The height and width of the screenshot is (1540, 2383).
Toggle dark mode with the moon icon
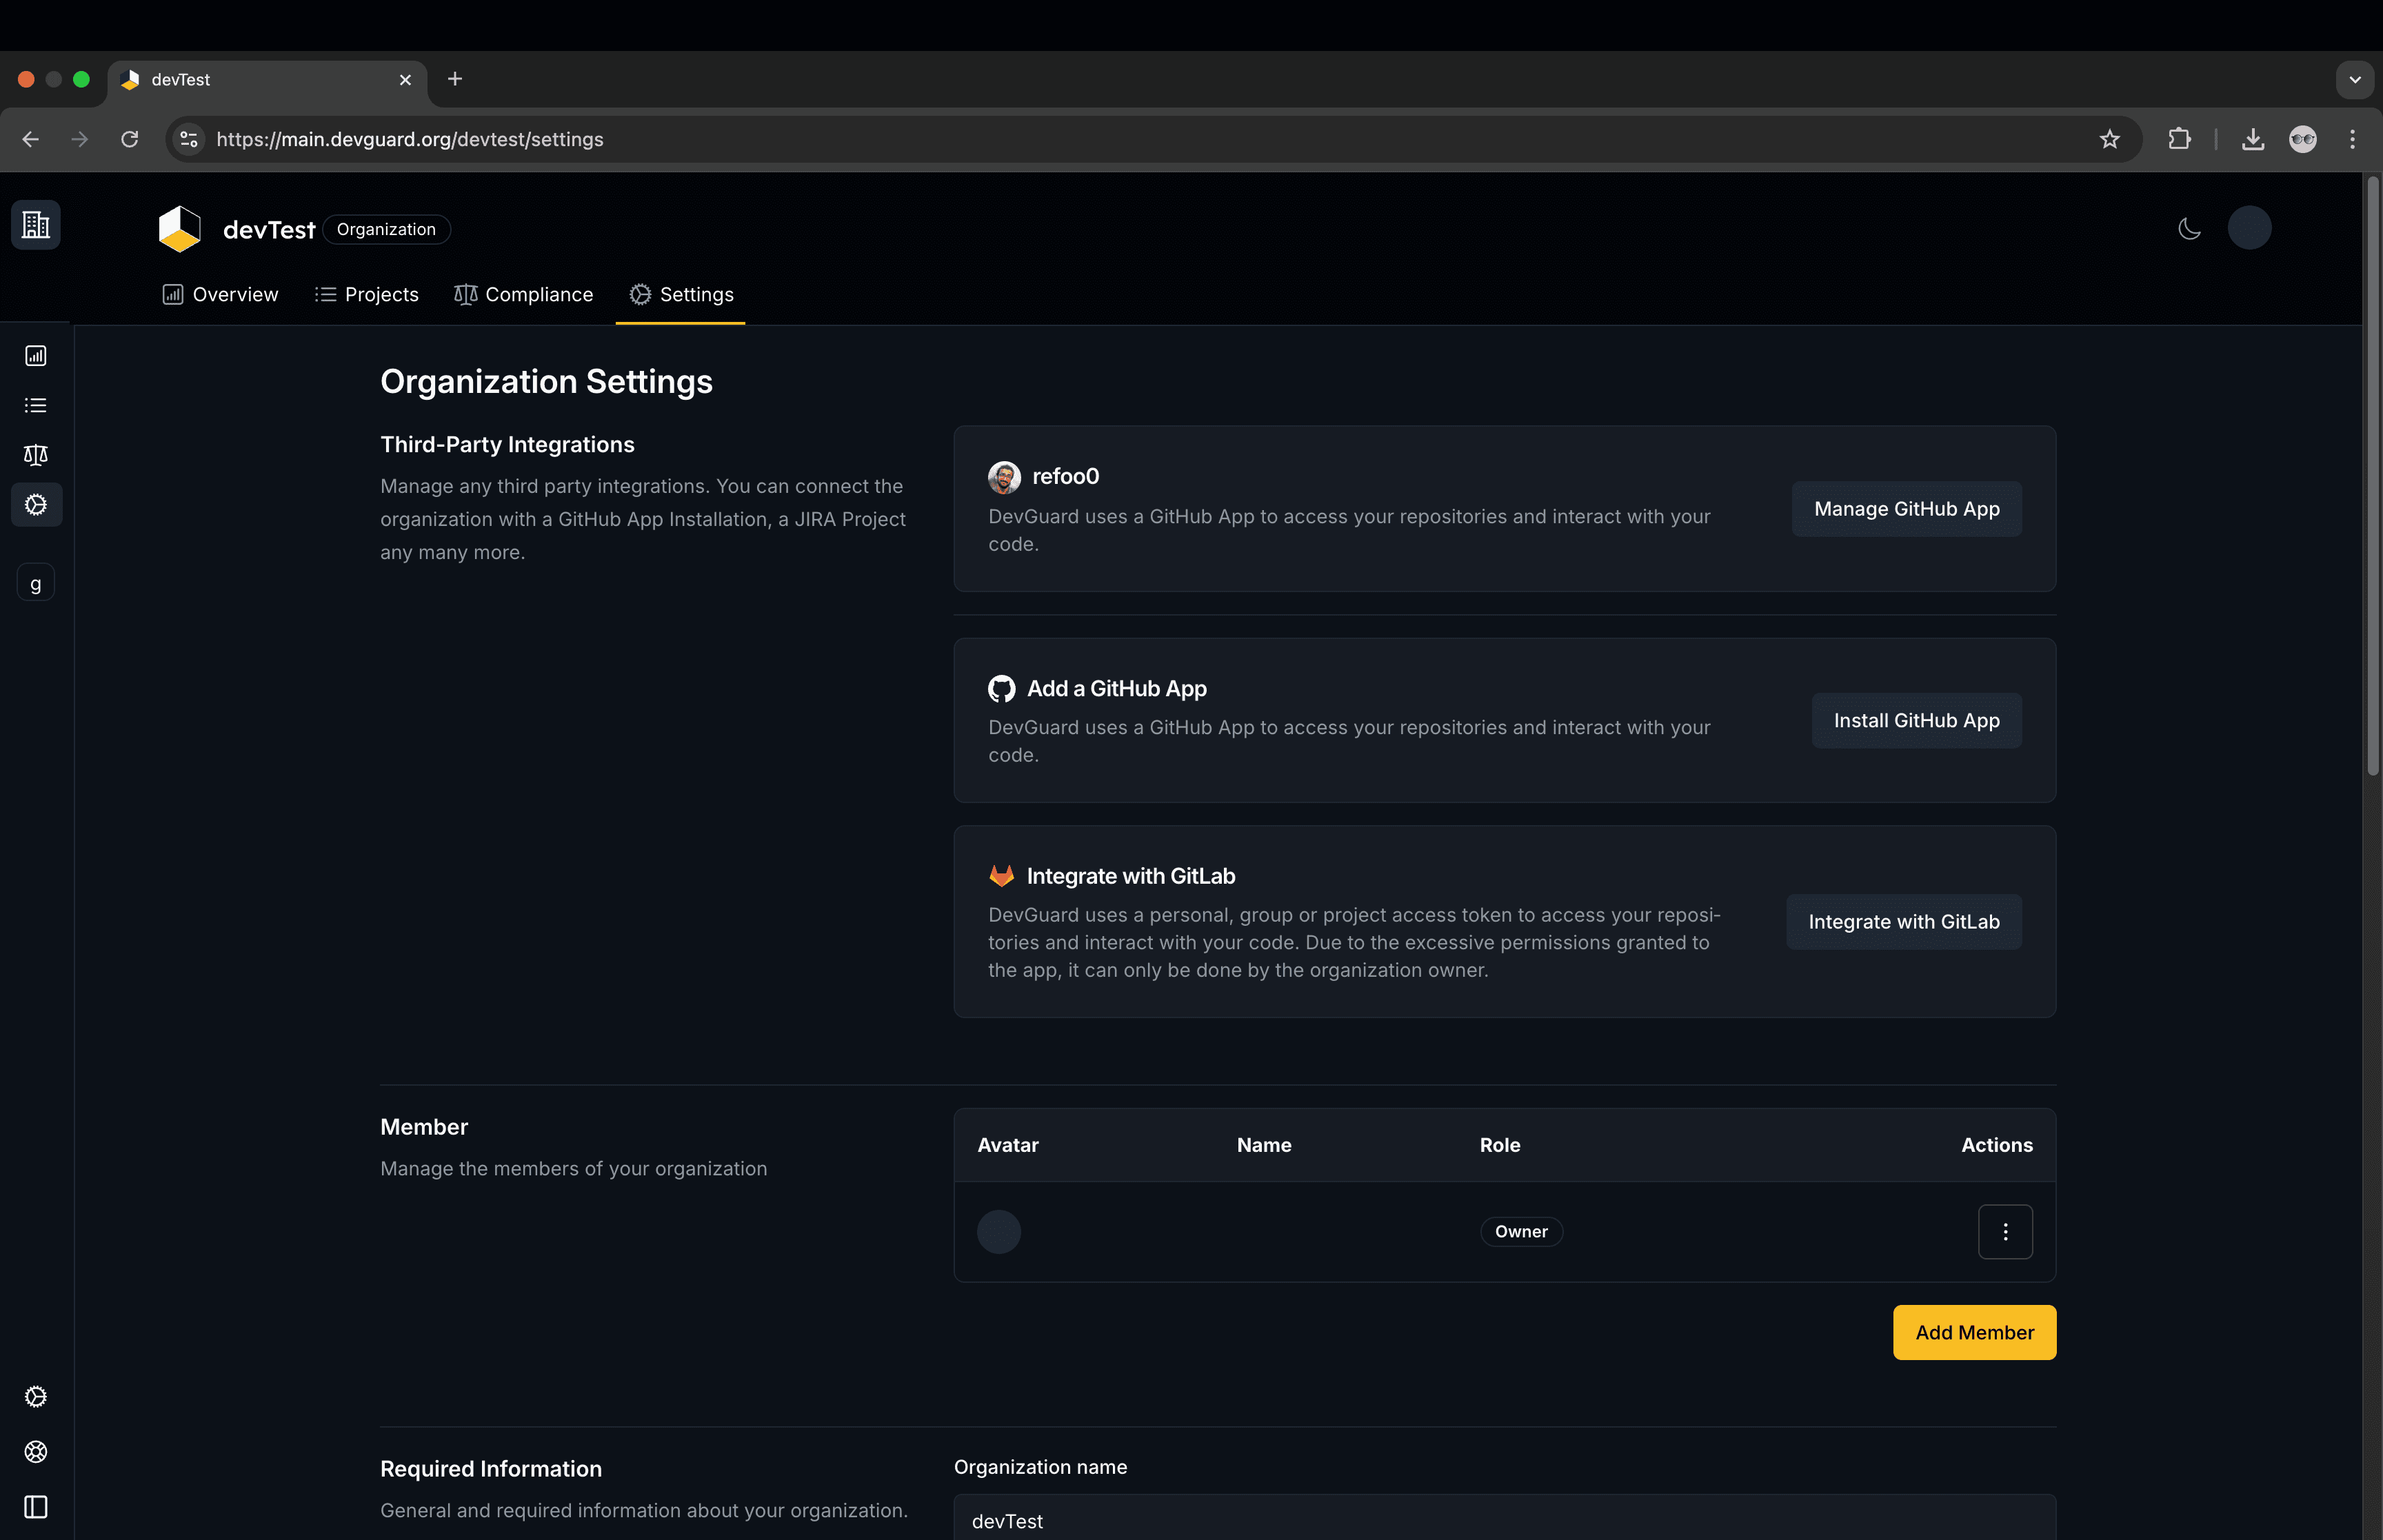[x=2189, y=229]
